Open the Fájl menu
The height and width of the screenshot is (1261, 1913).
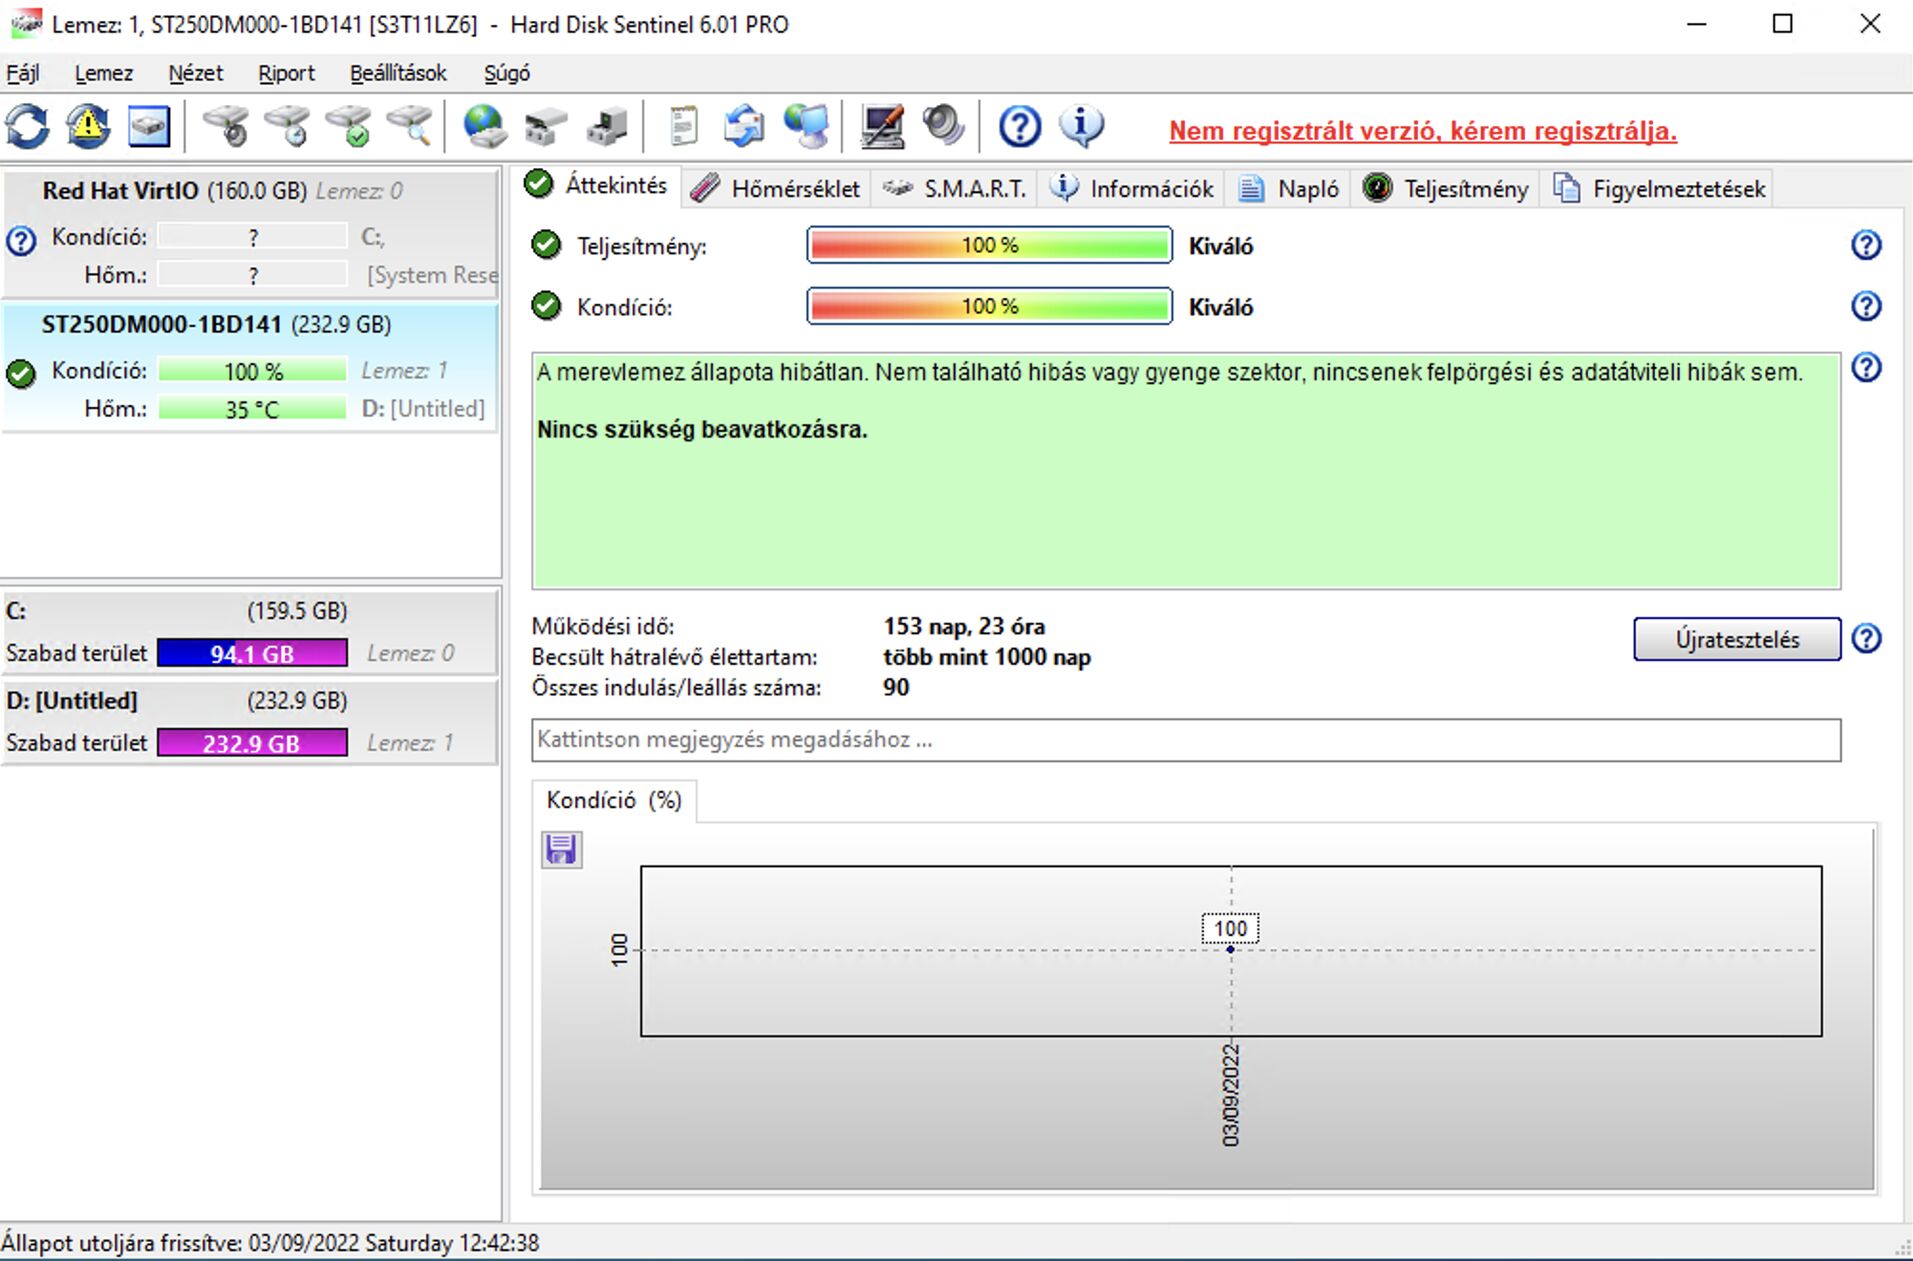point(23,73)
